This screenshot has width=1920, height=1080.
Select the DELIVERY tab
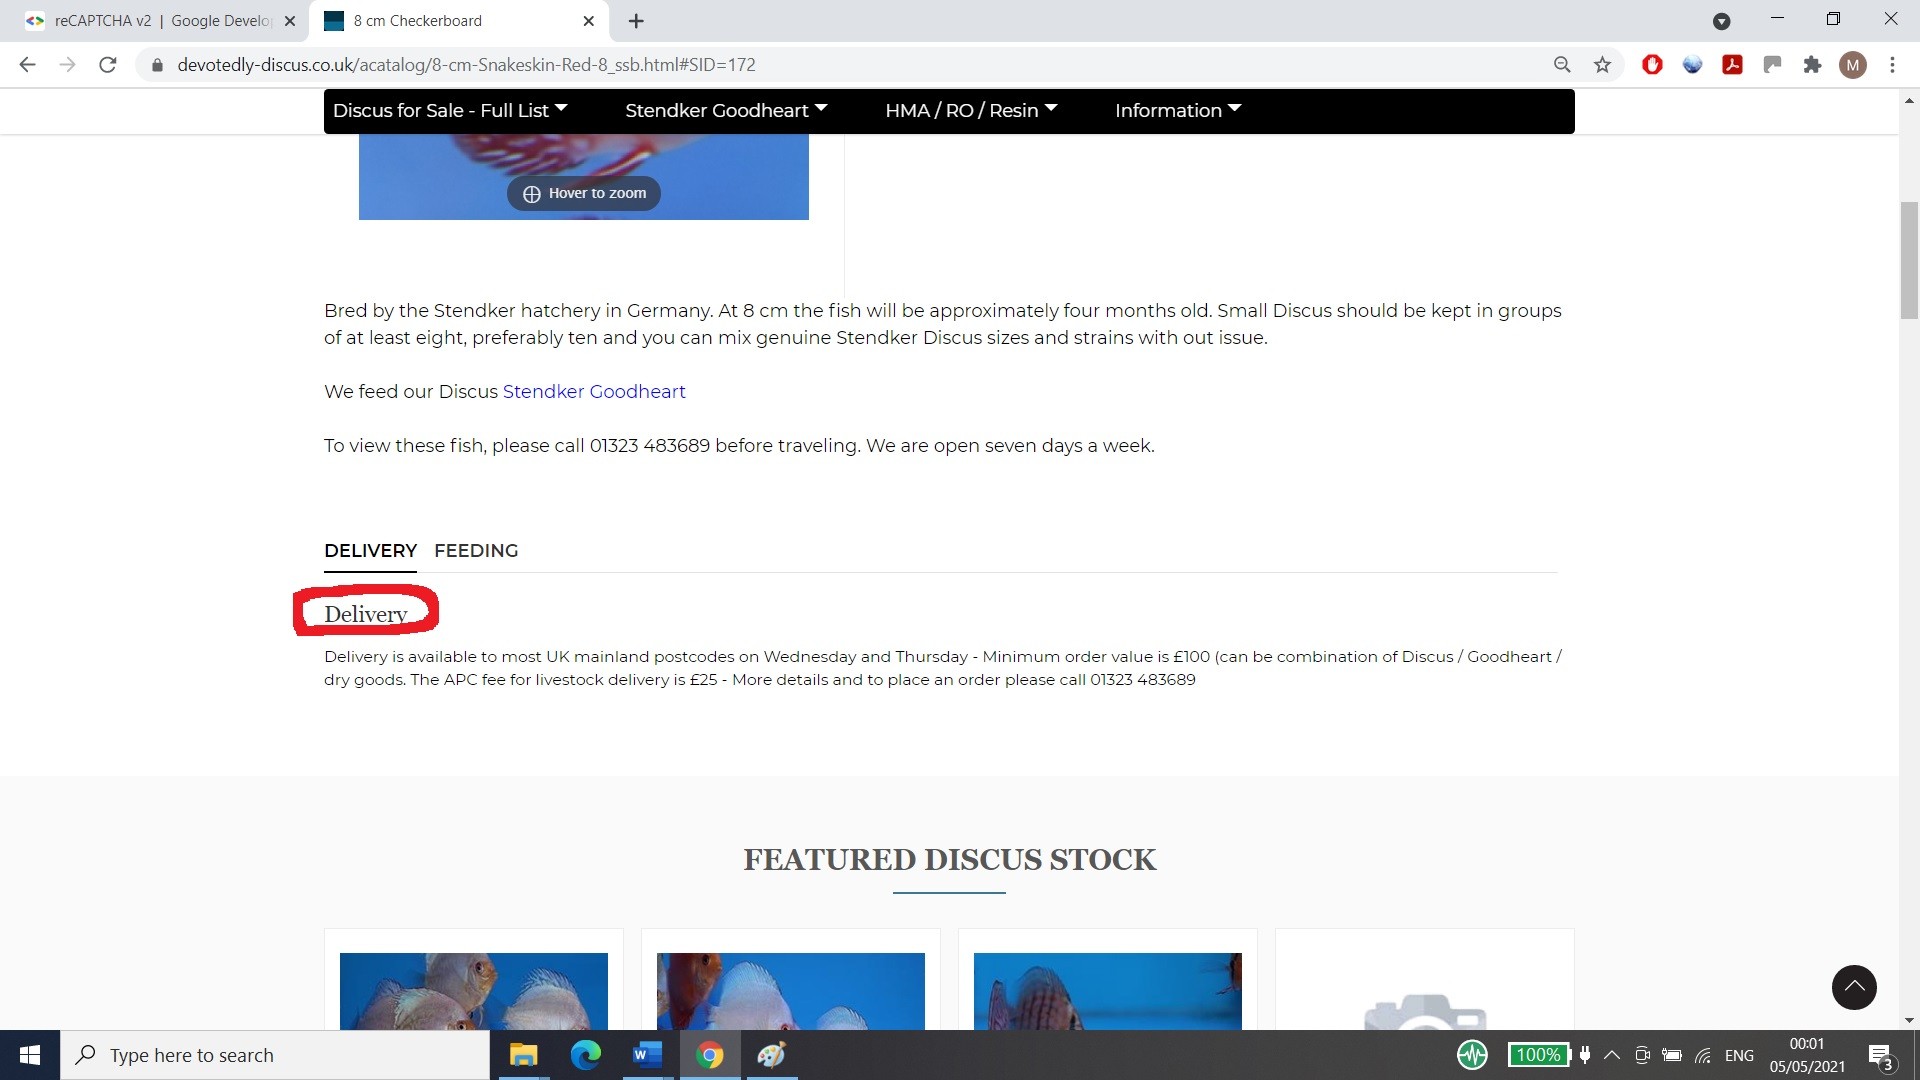click(x=370, y=550)
